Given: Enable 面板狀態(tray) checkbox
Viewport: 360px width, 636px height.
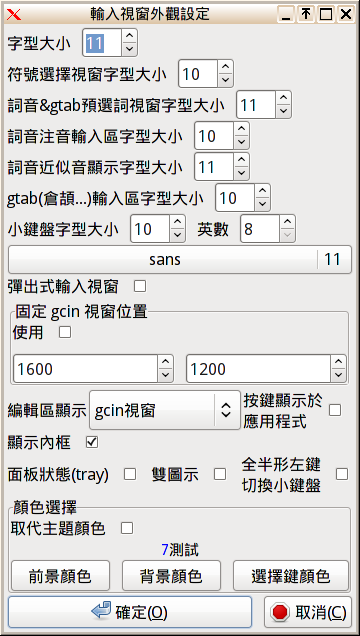Looking at the screenshot, I should click(130, 474).
